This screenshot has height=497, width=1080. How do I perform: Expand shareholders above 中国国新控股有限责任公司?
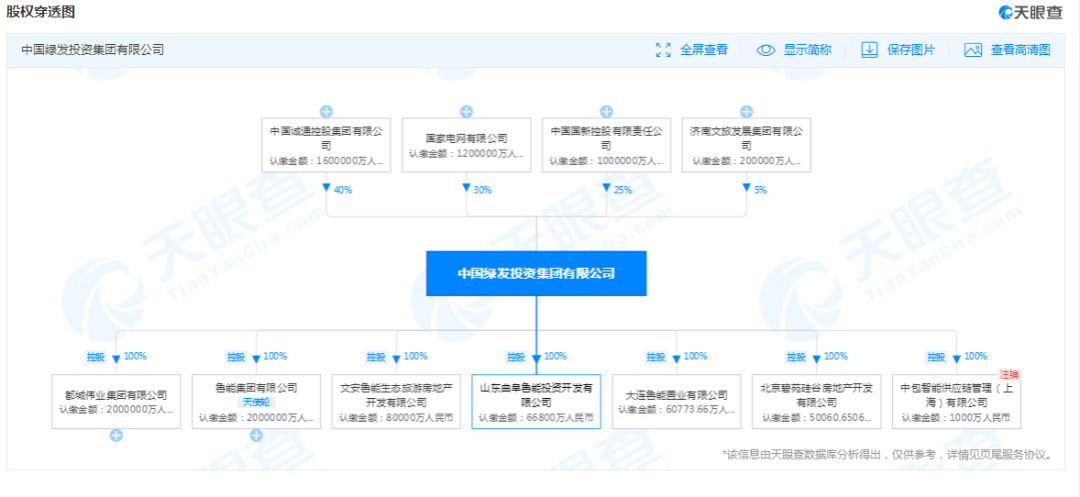606,112
